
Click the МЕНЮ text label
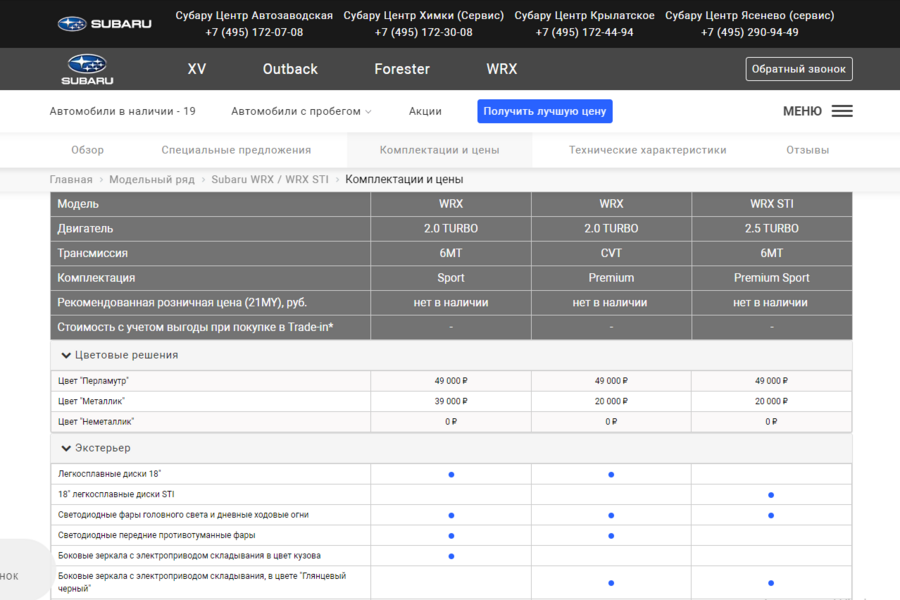(802, 111)
